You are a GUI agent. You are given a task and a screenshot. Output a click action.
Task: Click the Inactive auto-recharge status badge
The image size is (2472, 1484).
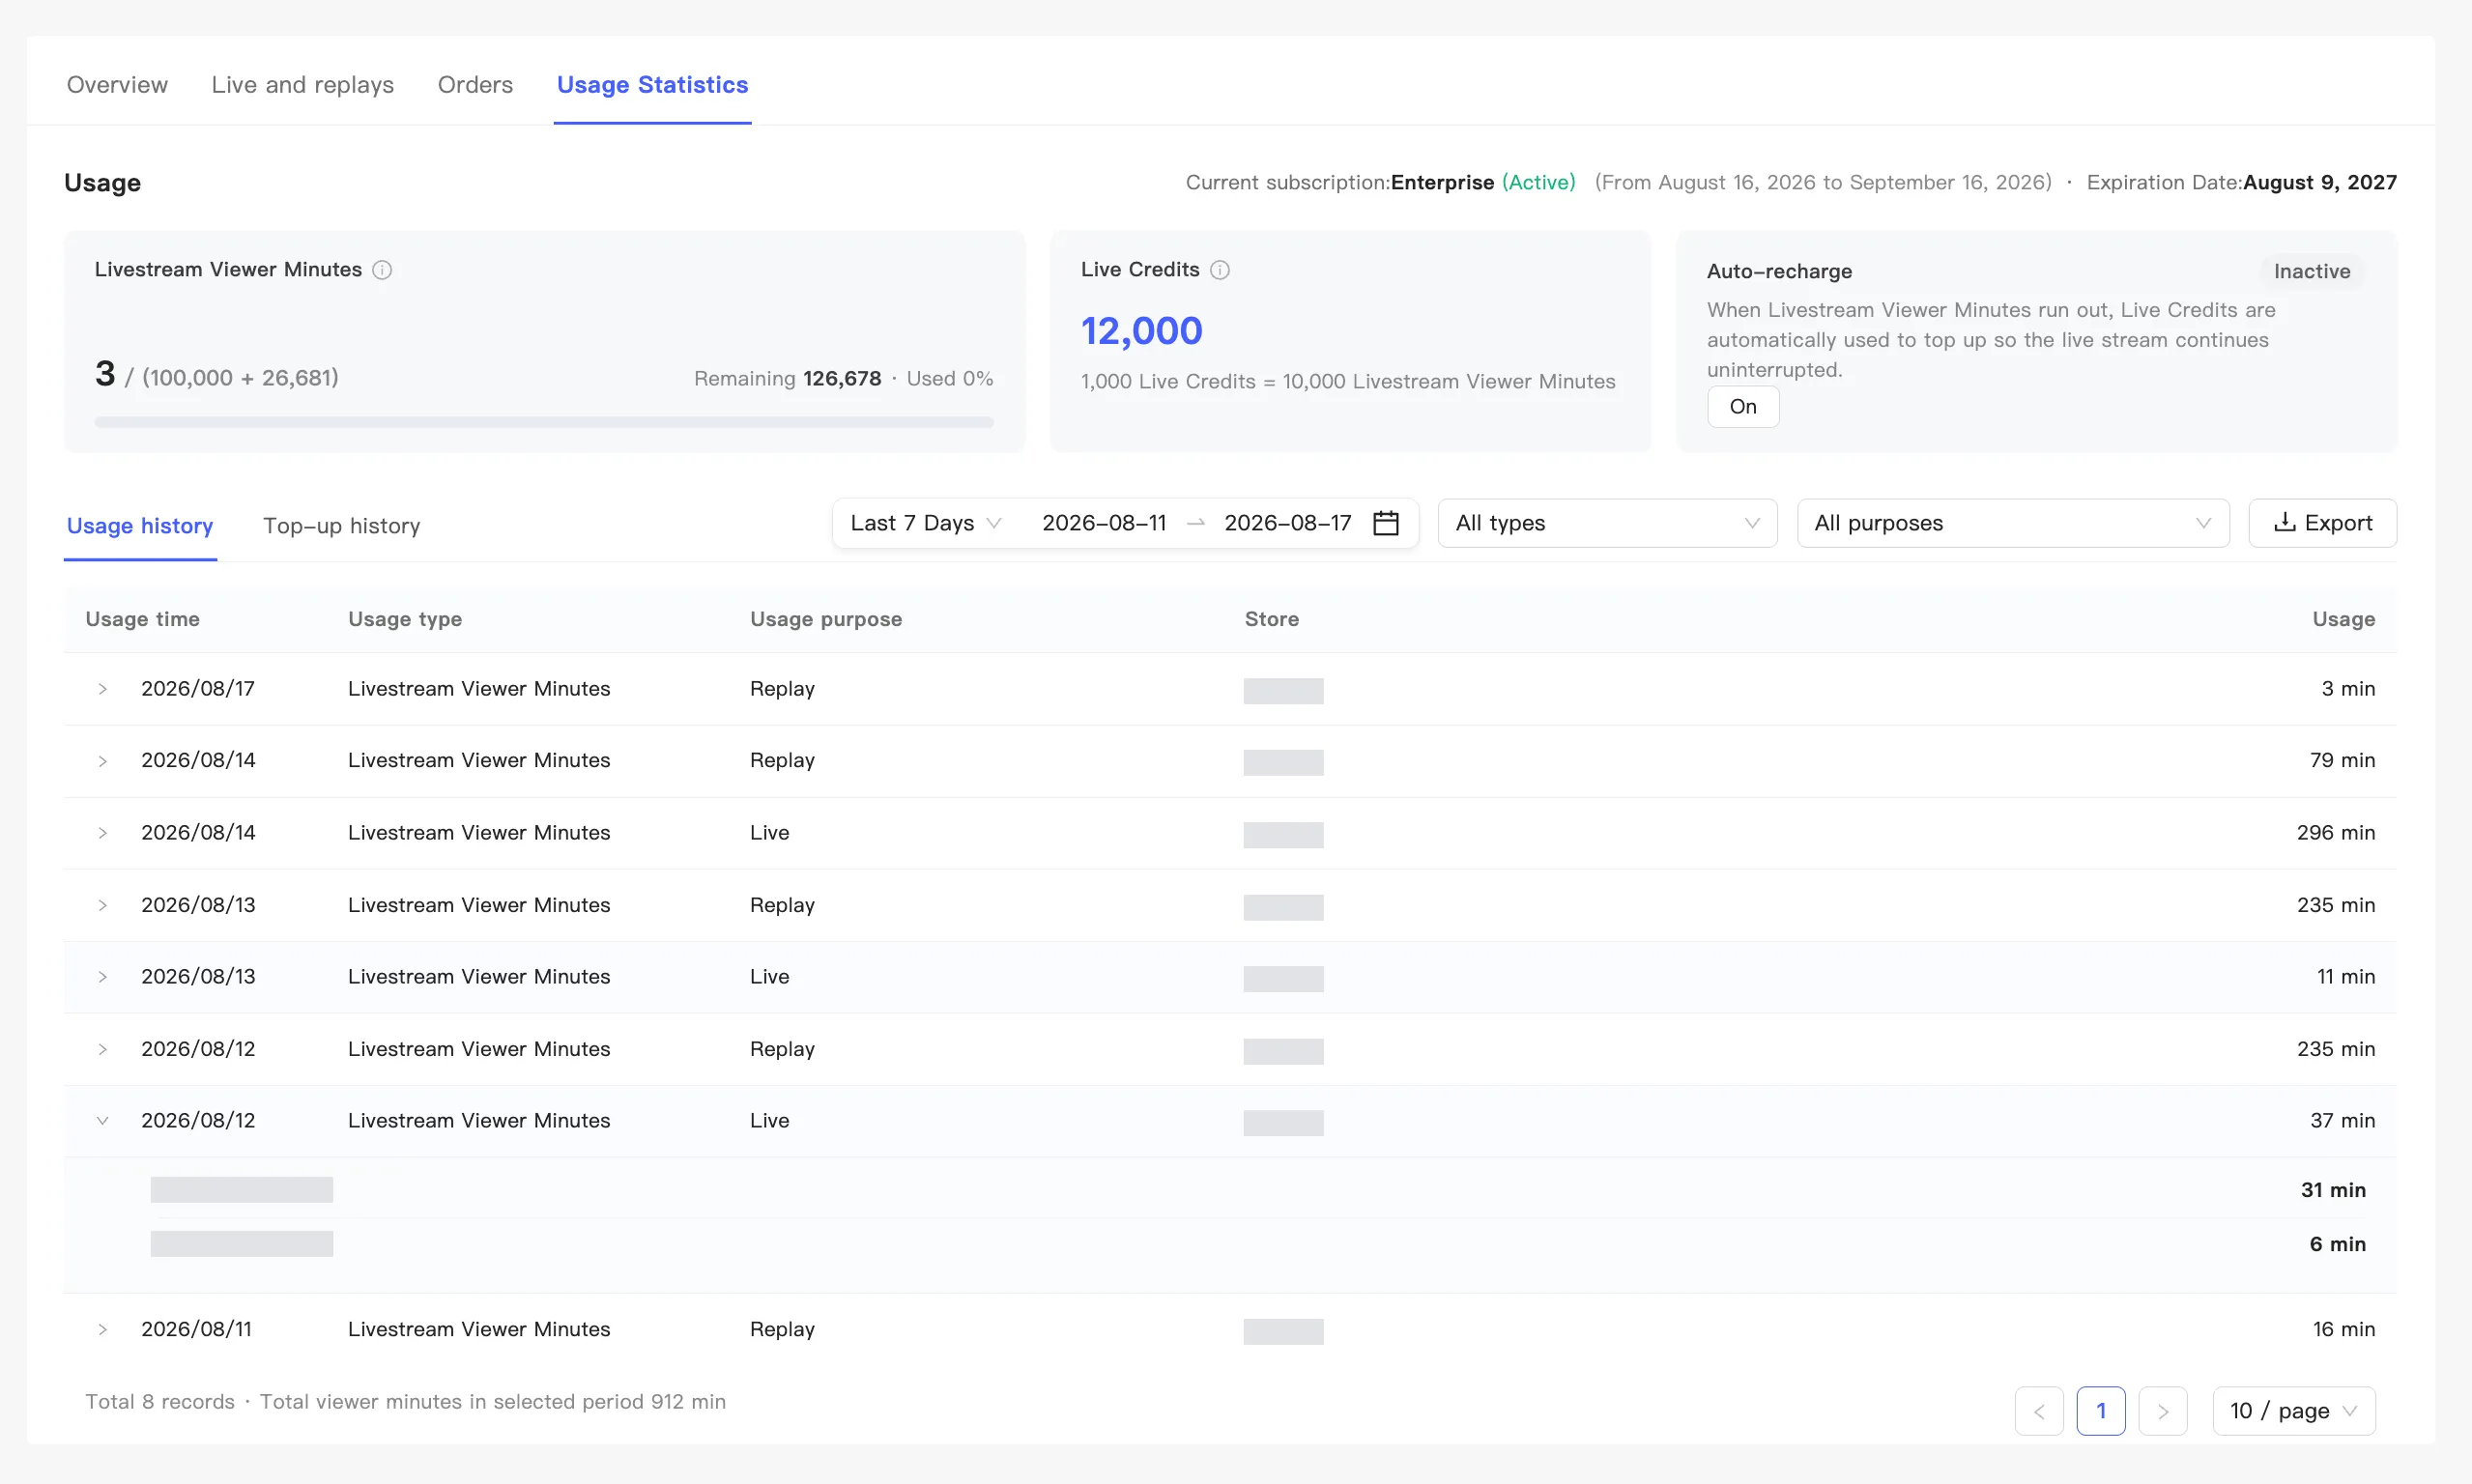click(2312, 271)
